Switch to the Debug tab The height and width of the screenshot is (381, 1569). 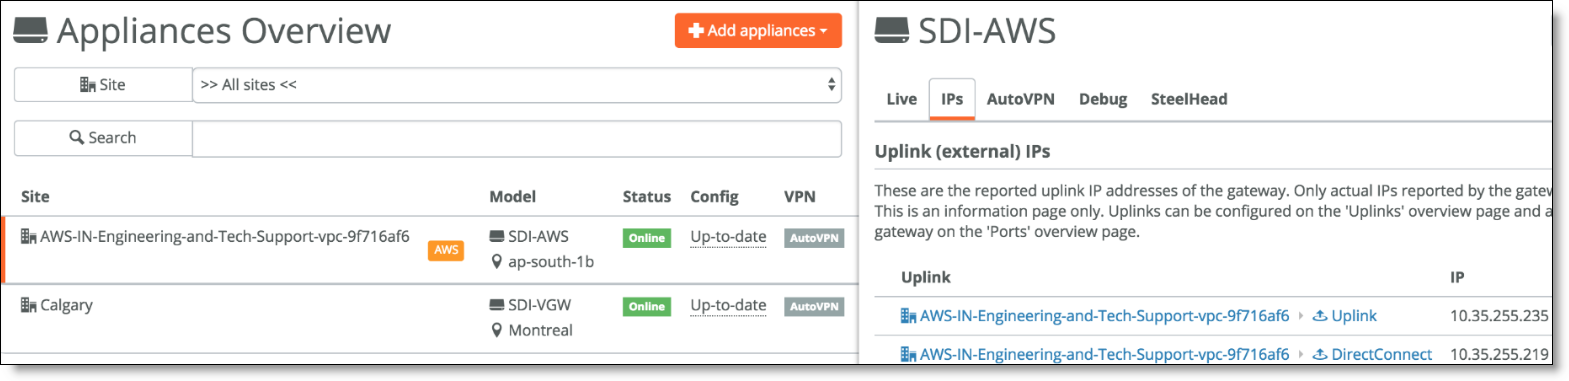1103,99
